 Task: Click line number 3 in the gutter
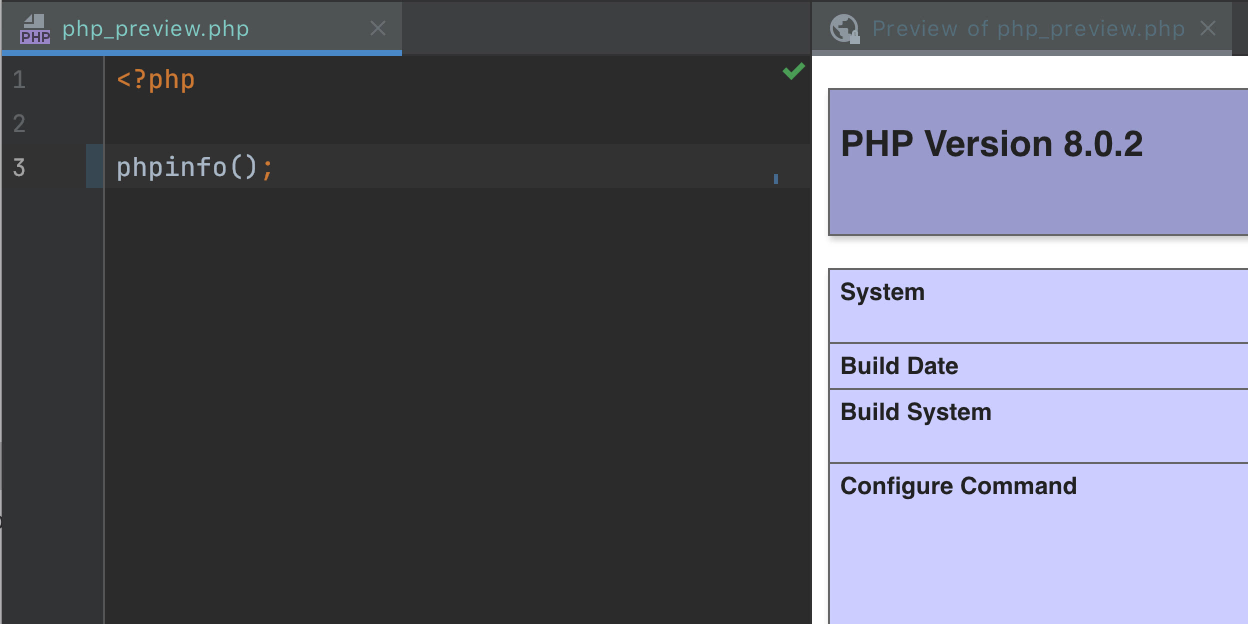19,167
